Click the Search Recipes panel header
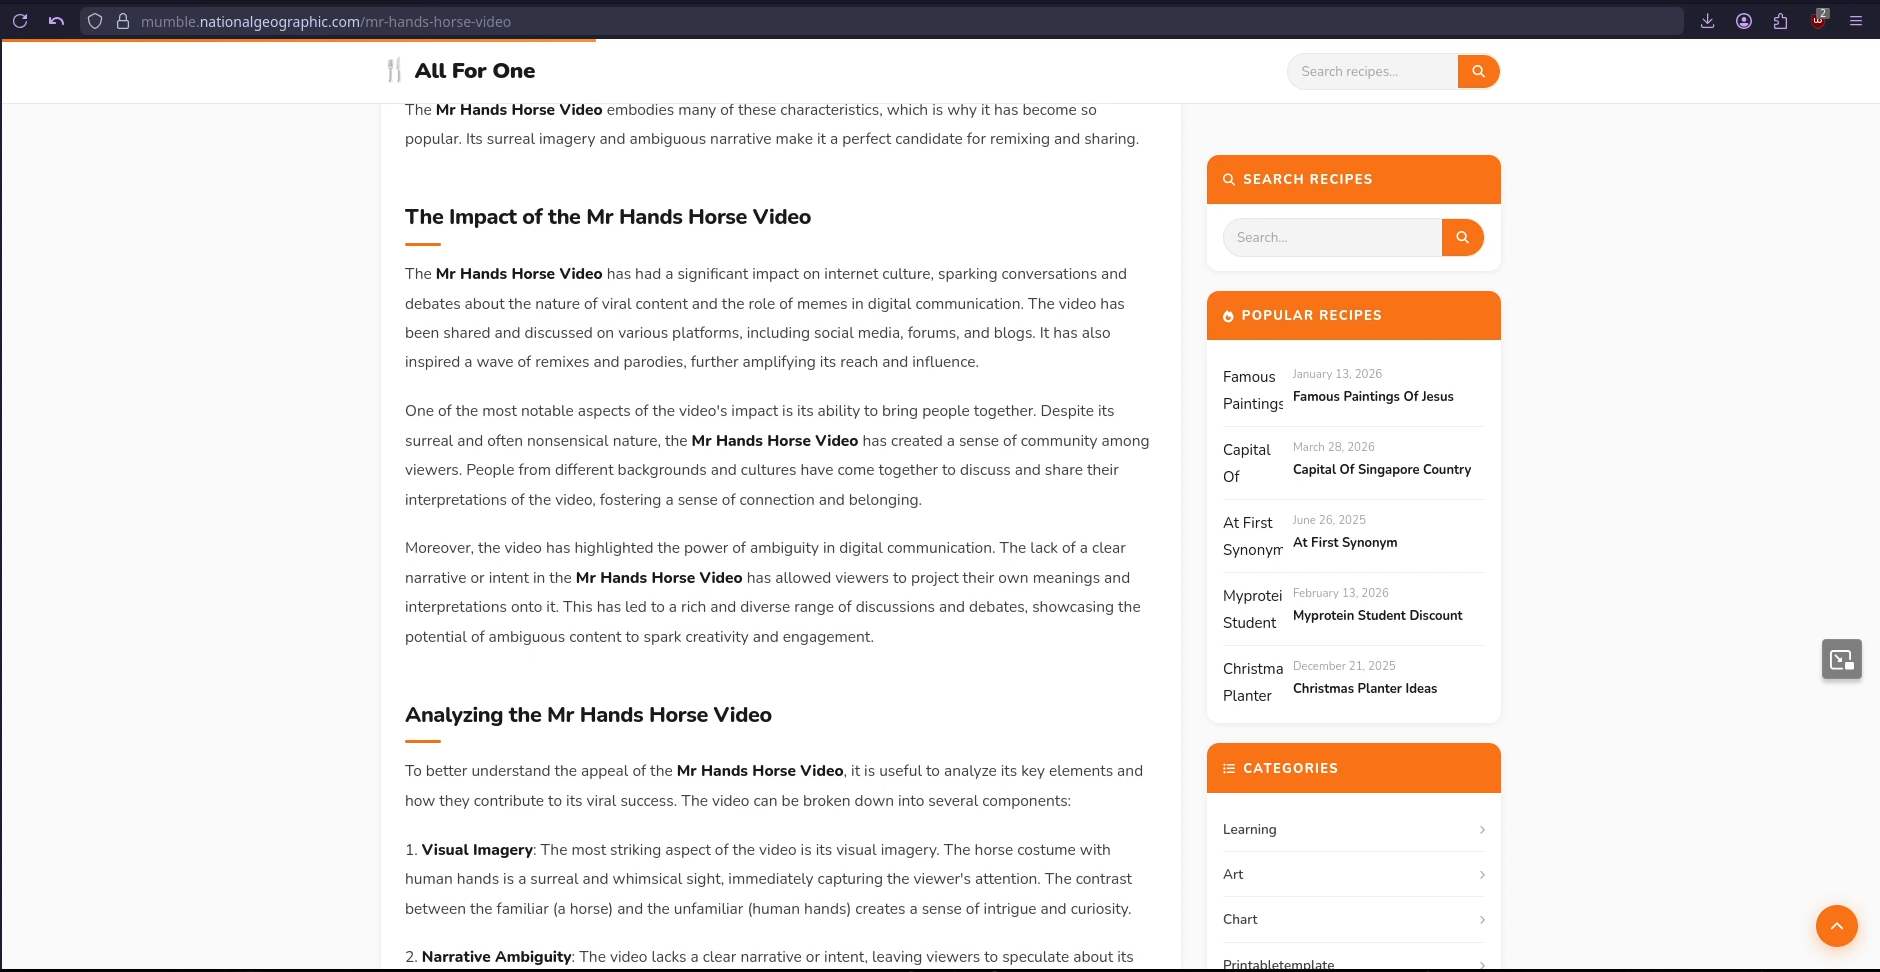 point(1353,179)
